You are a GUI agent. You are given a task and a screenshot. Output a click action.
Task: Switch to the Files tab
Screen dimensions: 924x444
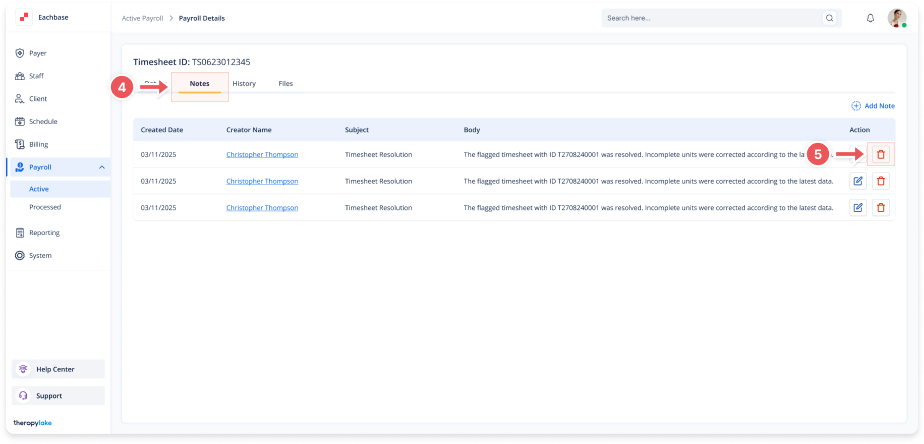(286, 84)
